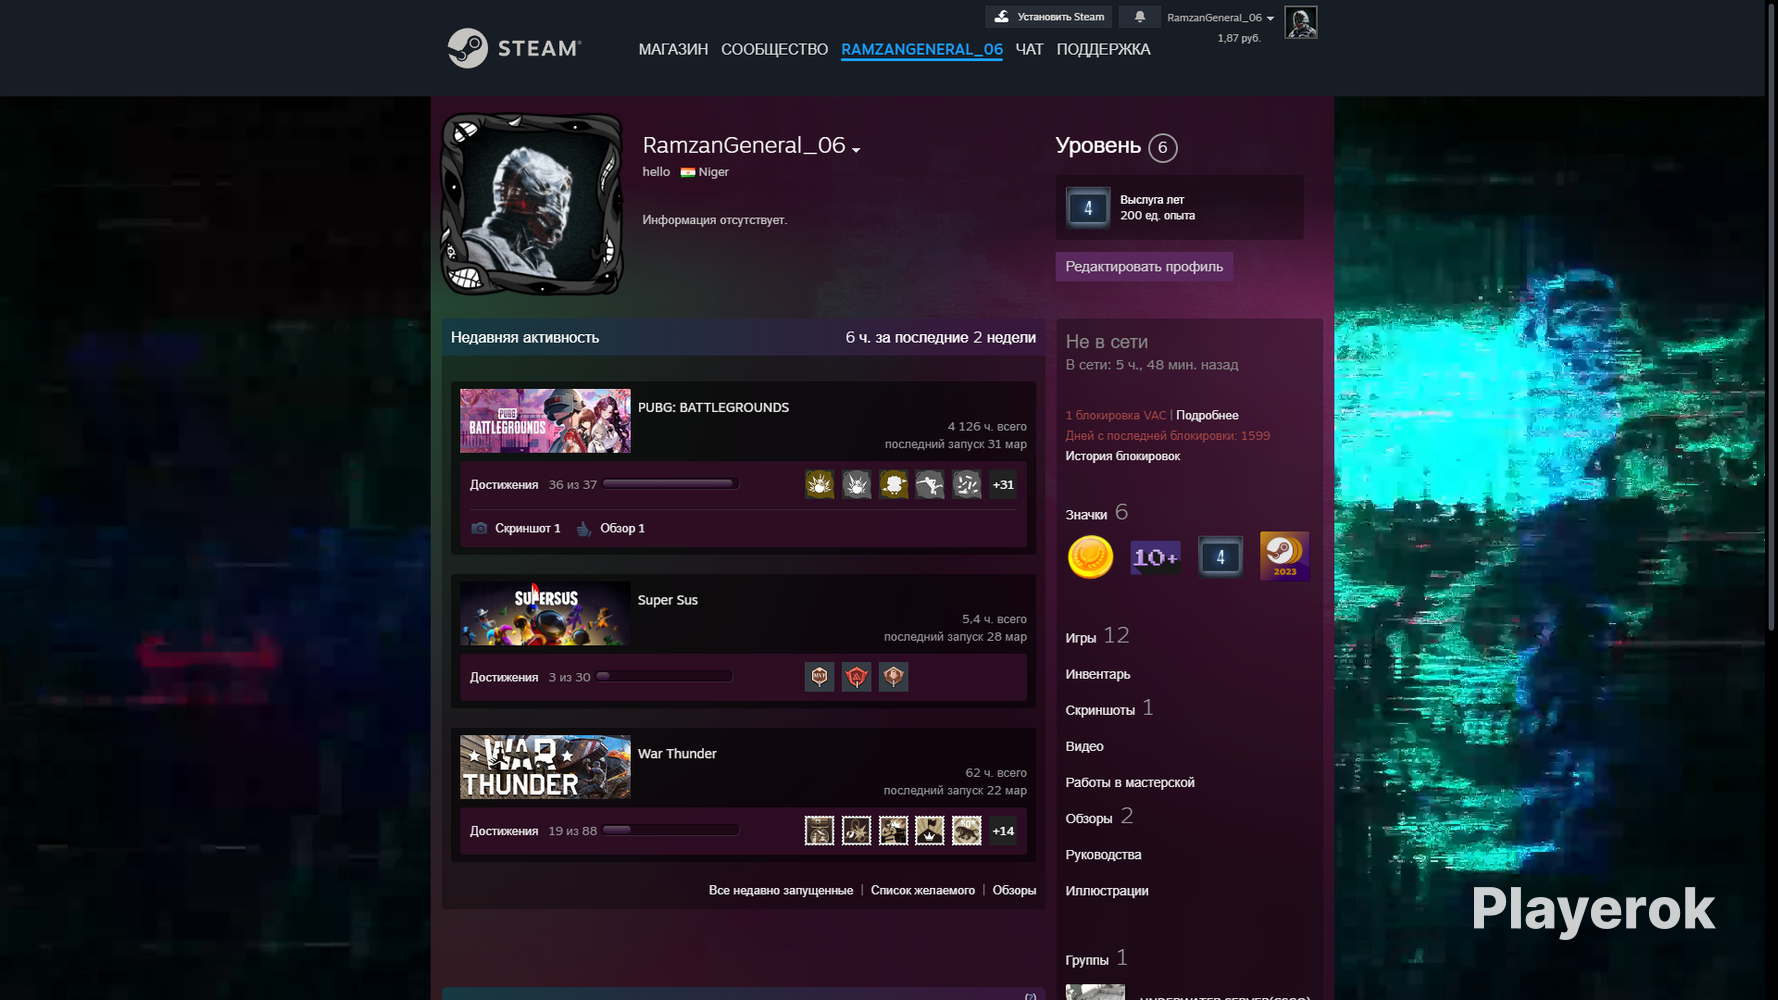Click the third PUBG achievement icon

click(x=893, y=485)
